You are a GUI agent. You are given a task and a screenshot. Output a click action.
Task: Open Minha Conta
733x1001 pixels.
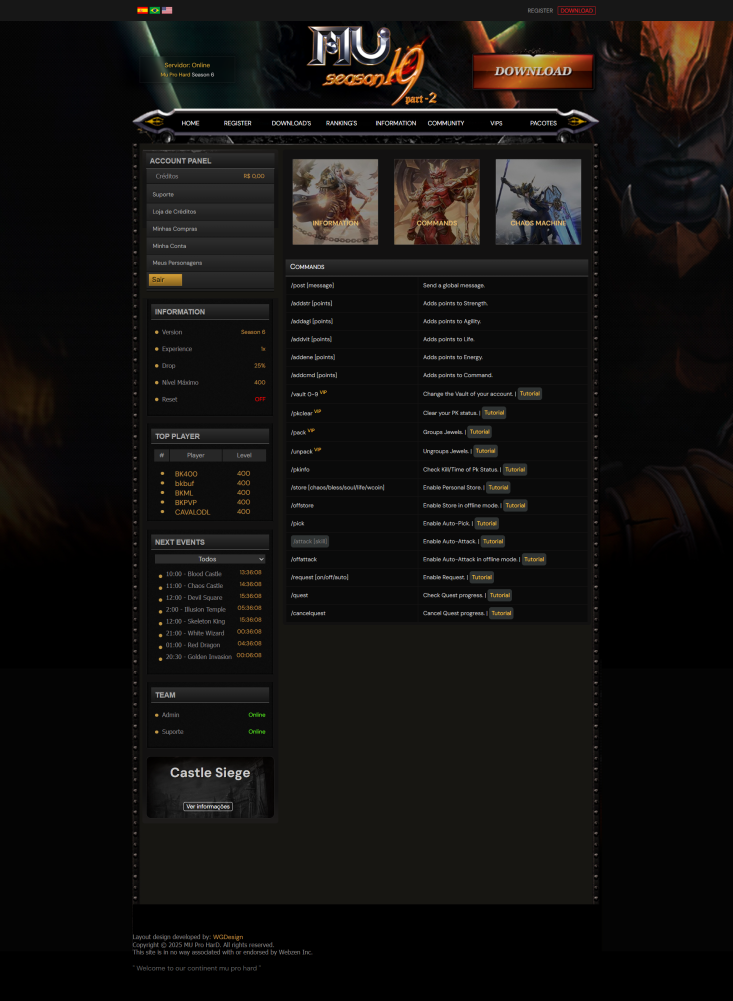(x=210, y=246)
